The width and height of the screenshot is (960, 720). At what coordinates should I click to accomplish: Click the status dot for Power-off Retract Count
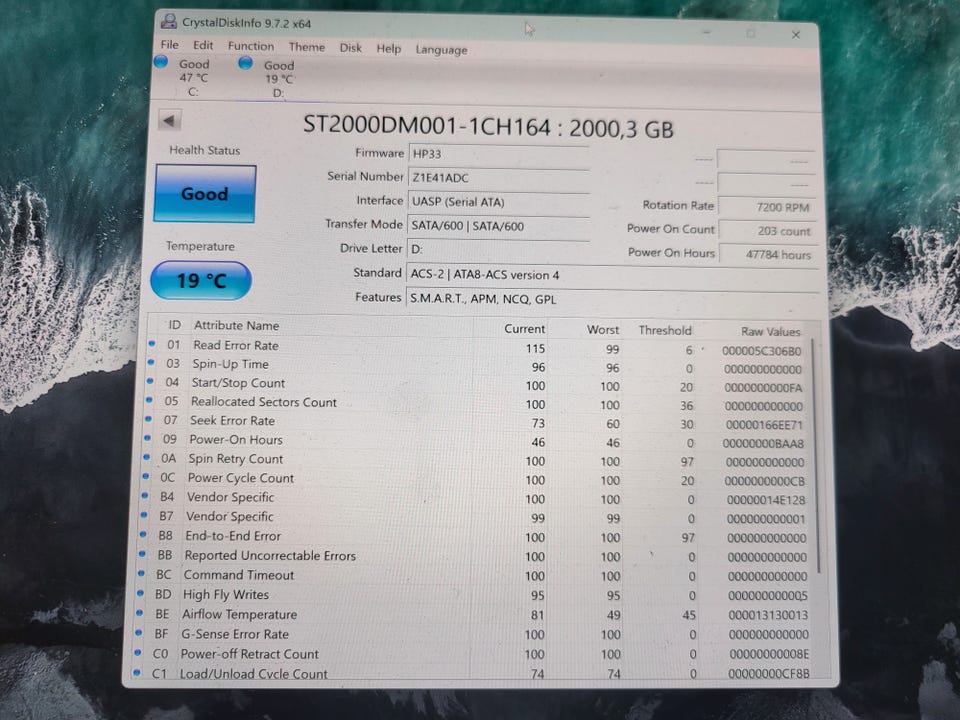(x=138, y=653)
